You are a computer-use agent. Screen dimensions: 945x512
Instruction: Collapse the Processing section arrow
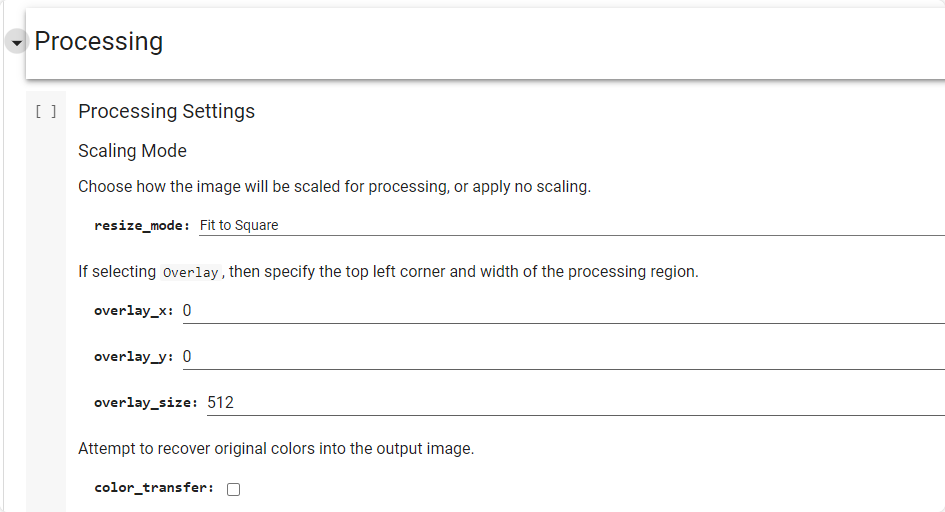pos(16,42)
